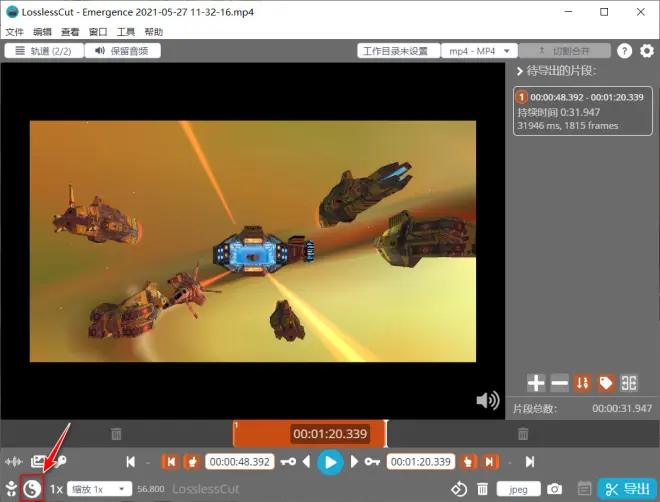Seek to previous keyframe
Viewport: 660px width, 502px height.
tap(288, 462)
